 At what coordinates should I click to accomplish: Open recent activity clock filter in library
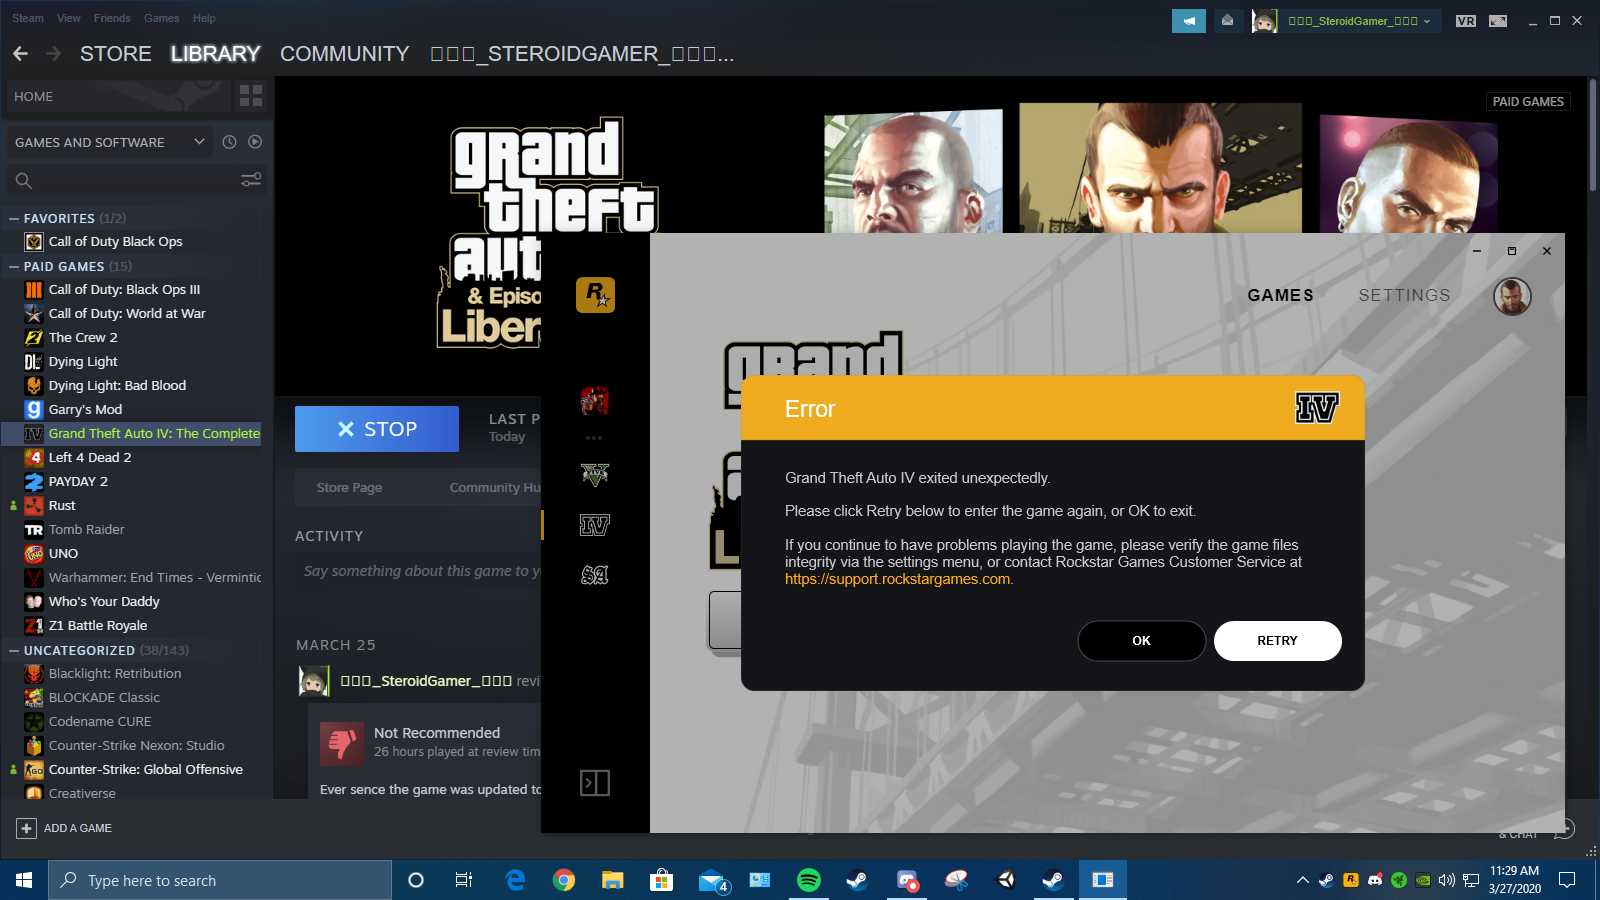coord(229,142)
